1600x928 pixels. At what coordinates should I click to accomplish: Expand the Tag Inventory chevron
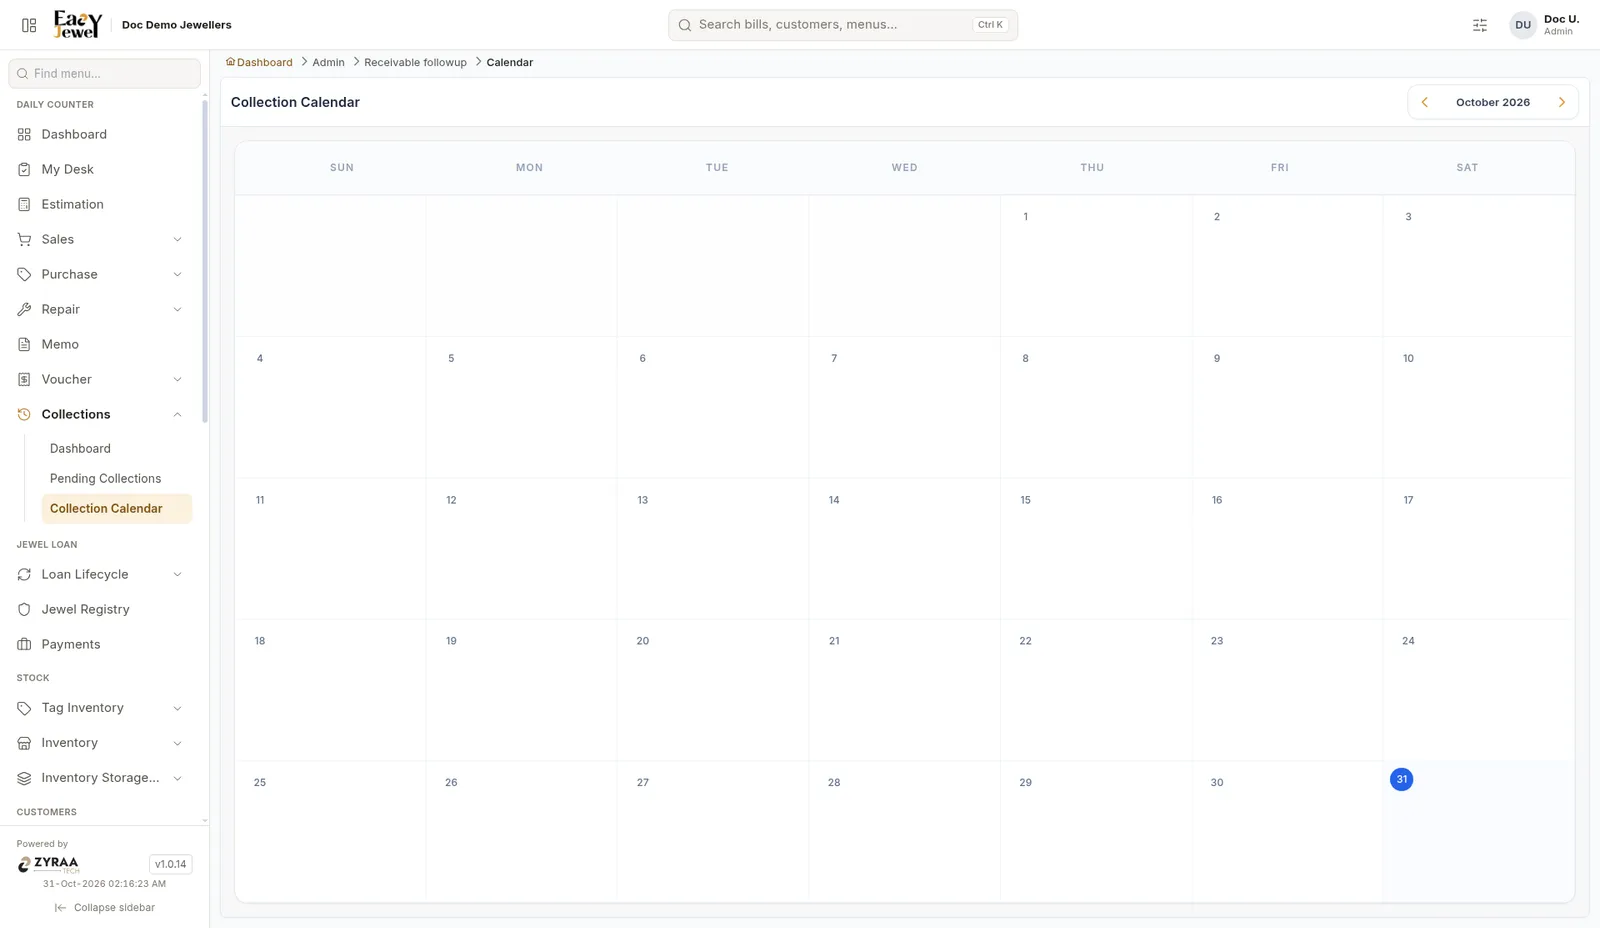tap(177, 708)
